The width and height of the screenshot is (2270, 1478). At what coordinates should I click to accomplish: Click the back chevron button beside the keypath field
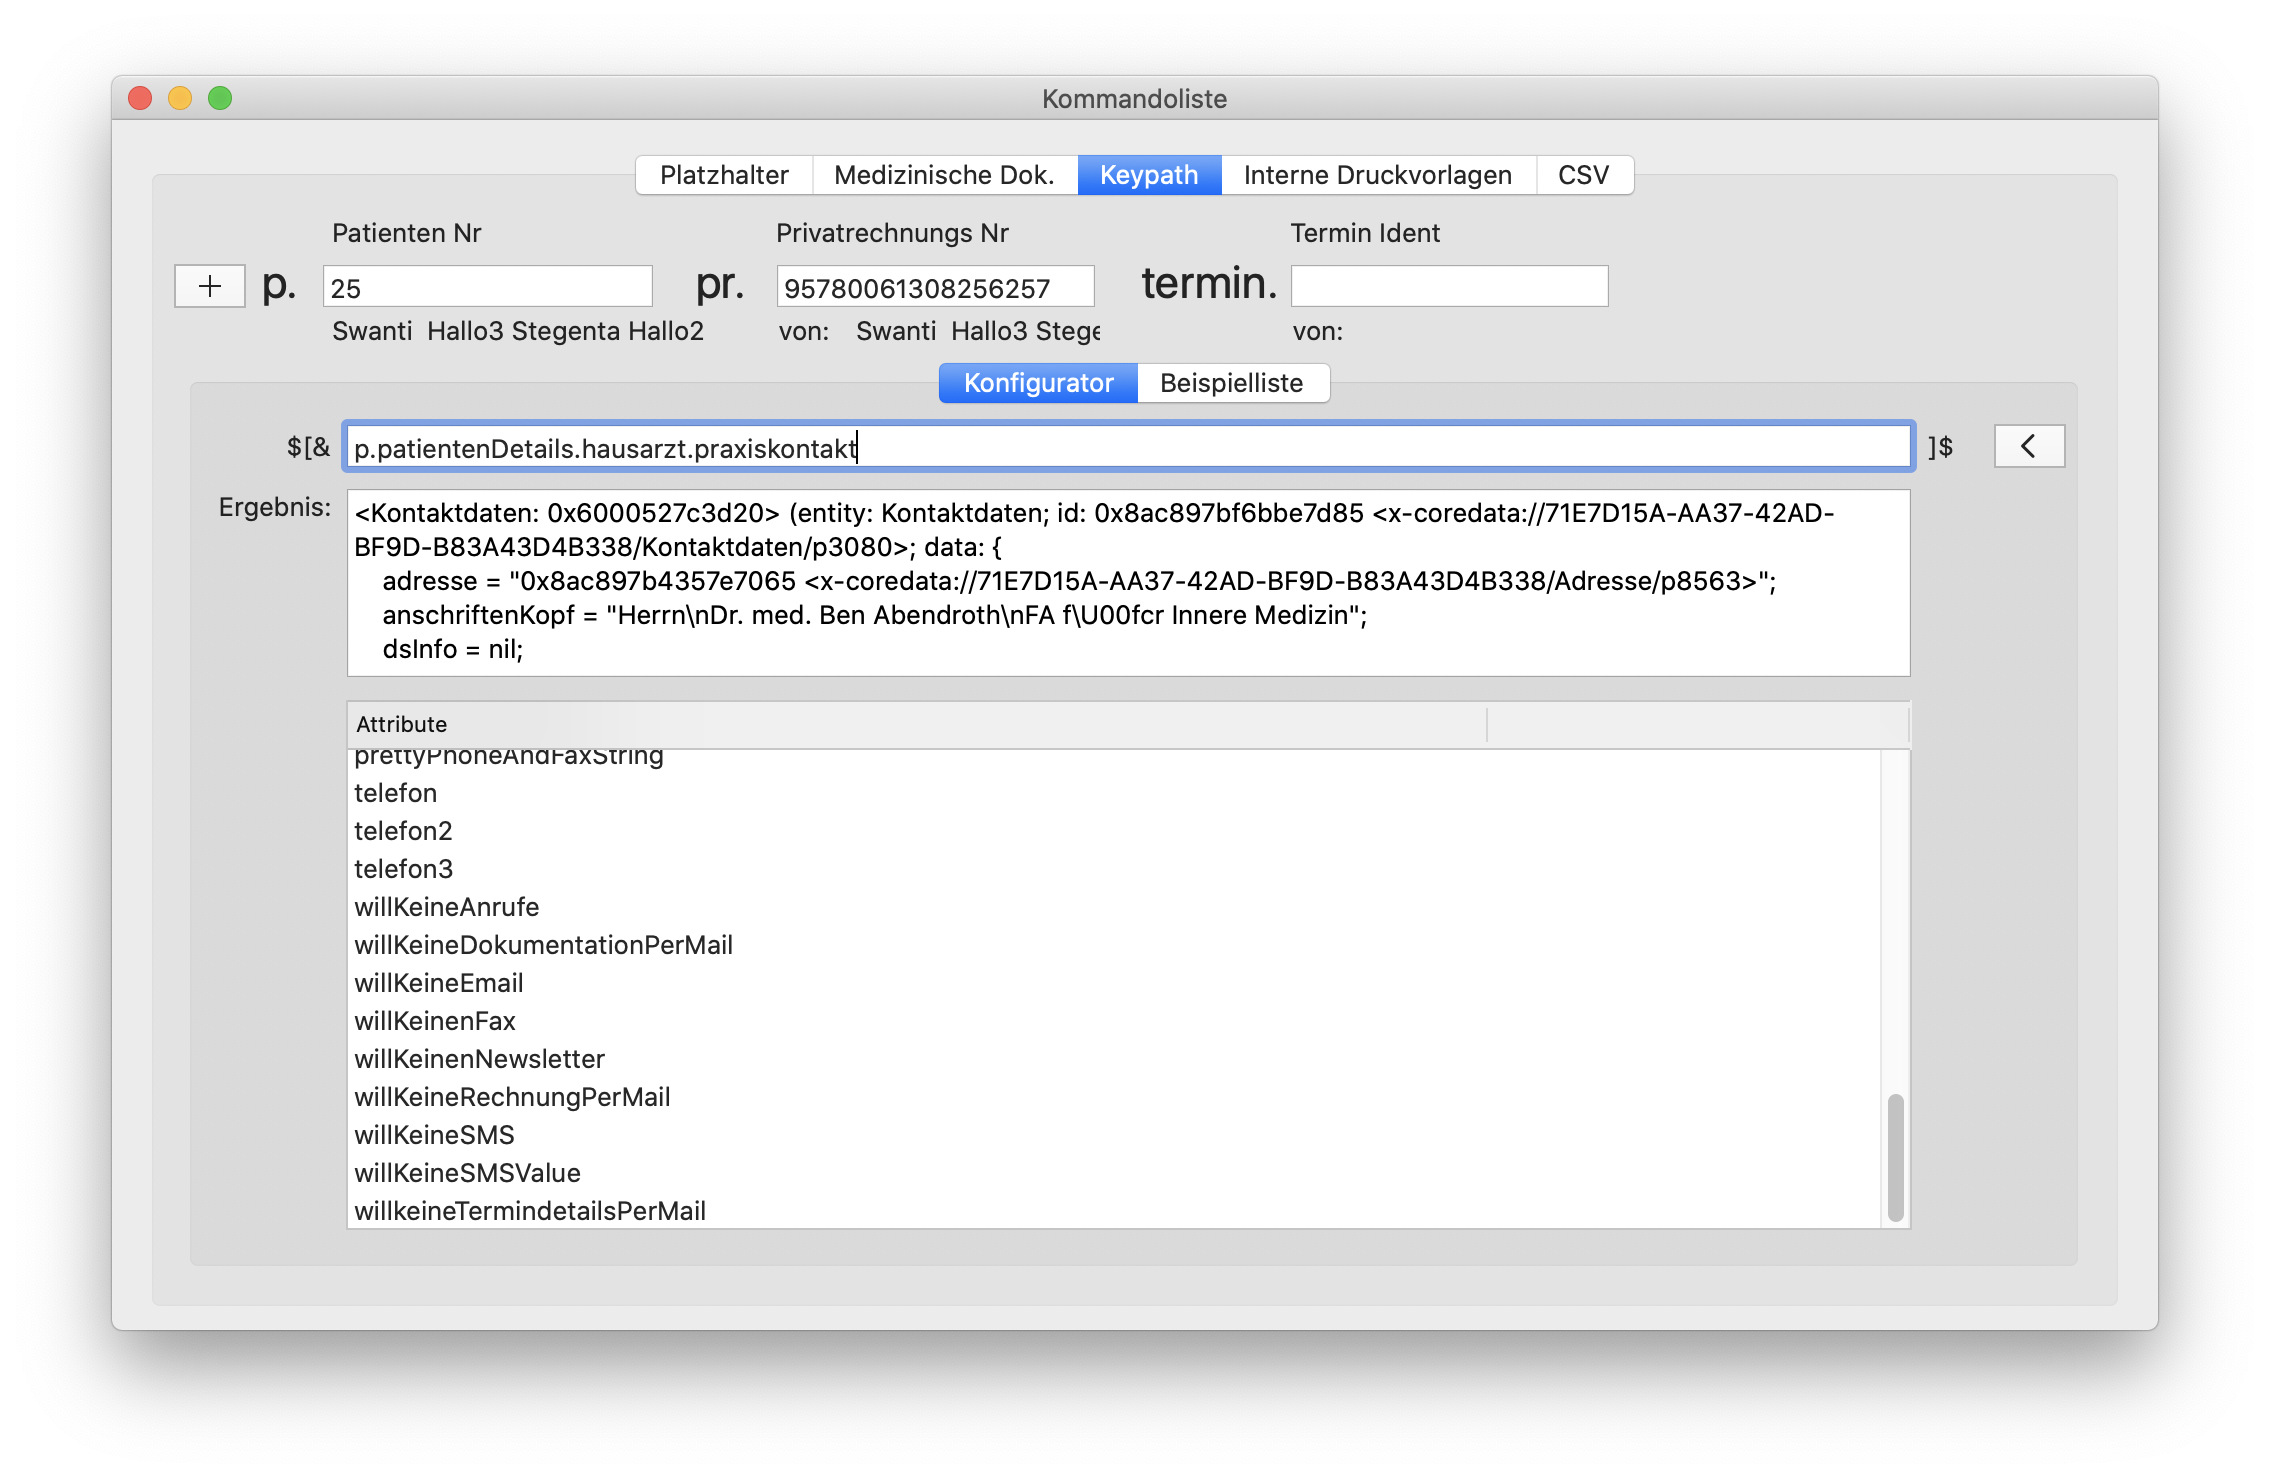click(x=2029, y=446)
